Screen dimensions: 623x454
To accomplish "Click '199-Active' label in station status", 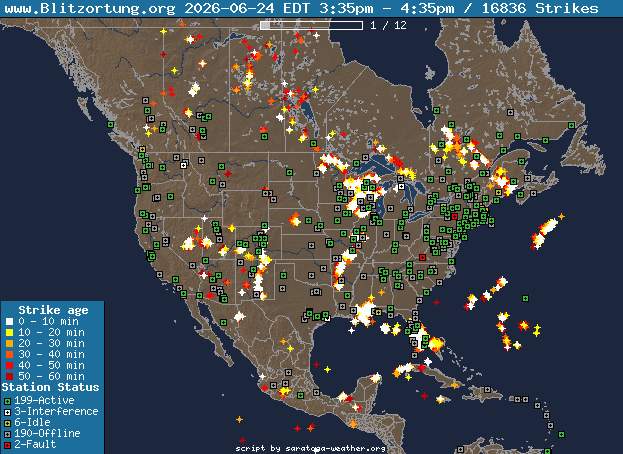I will coord(44,400).
